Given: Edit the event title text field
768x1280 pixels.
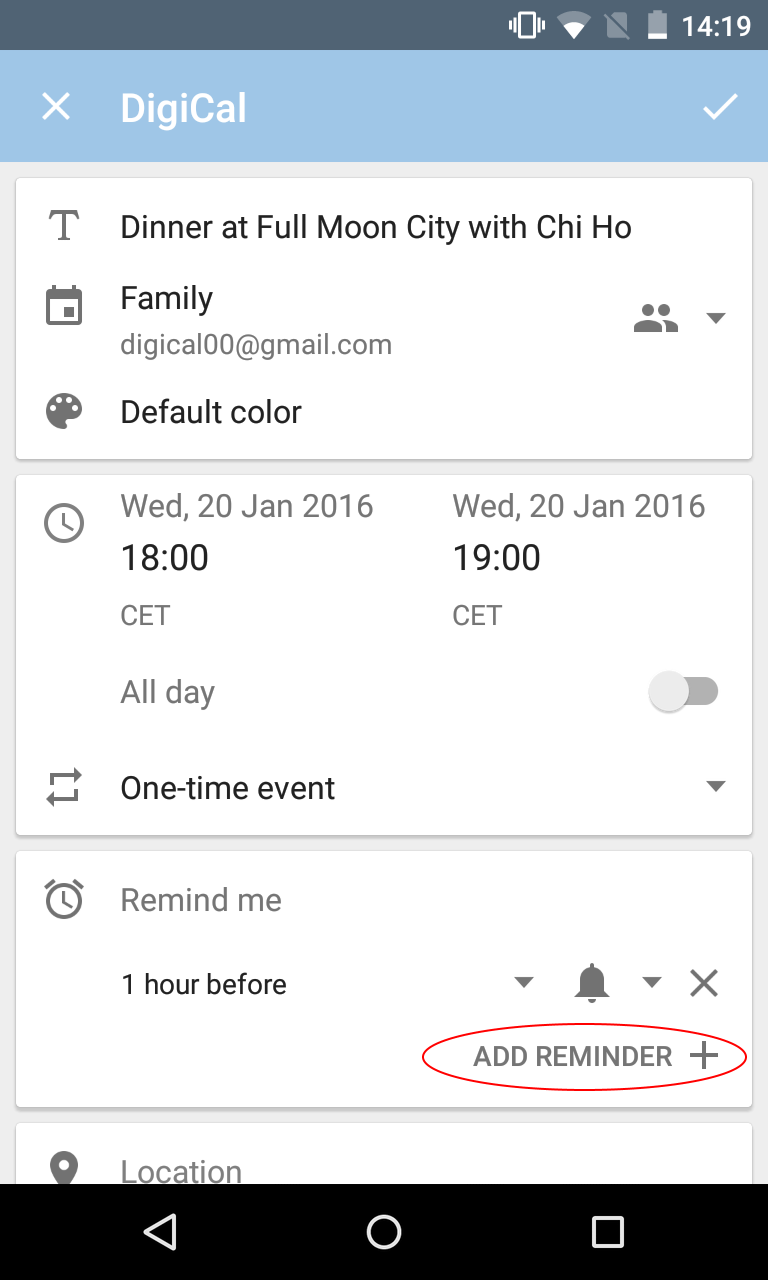Looking at the screenshot, I should [x=376, y=228].
